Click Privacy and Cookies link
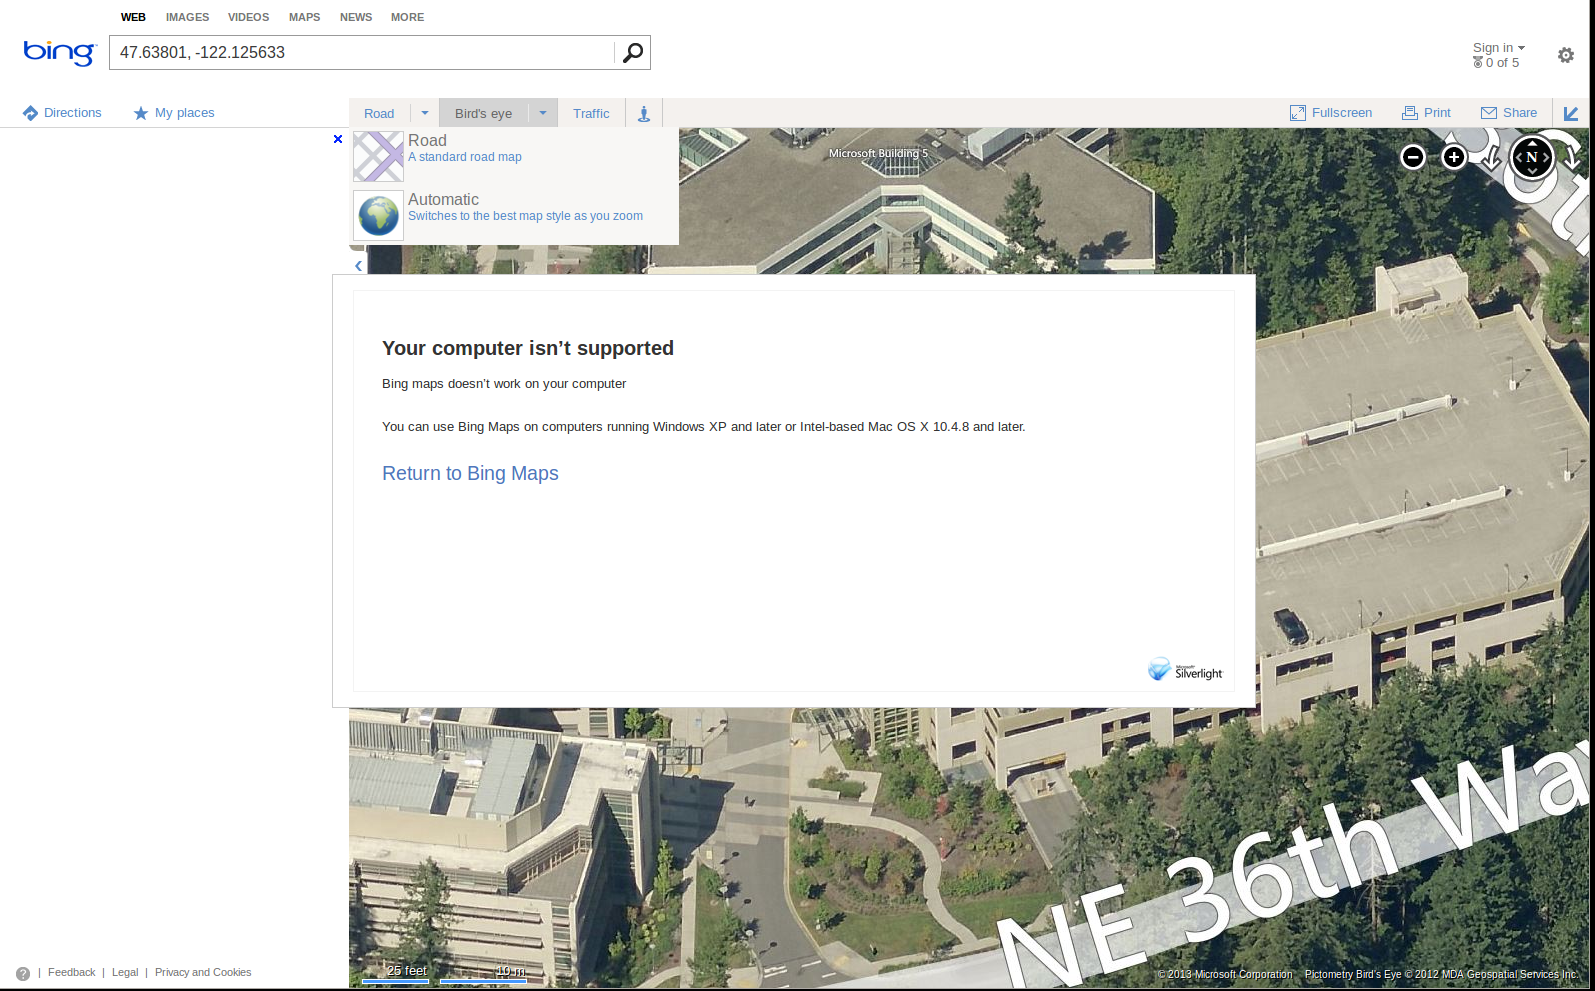The width and height of the screenshot is (1595, 991). 203,972
